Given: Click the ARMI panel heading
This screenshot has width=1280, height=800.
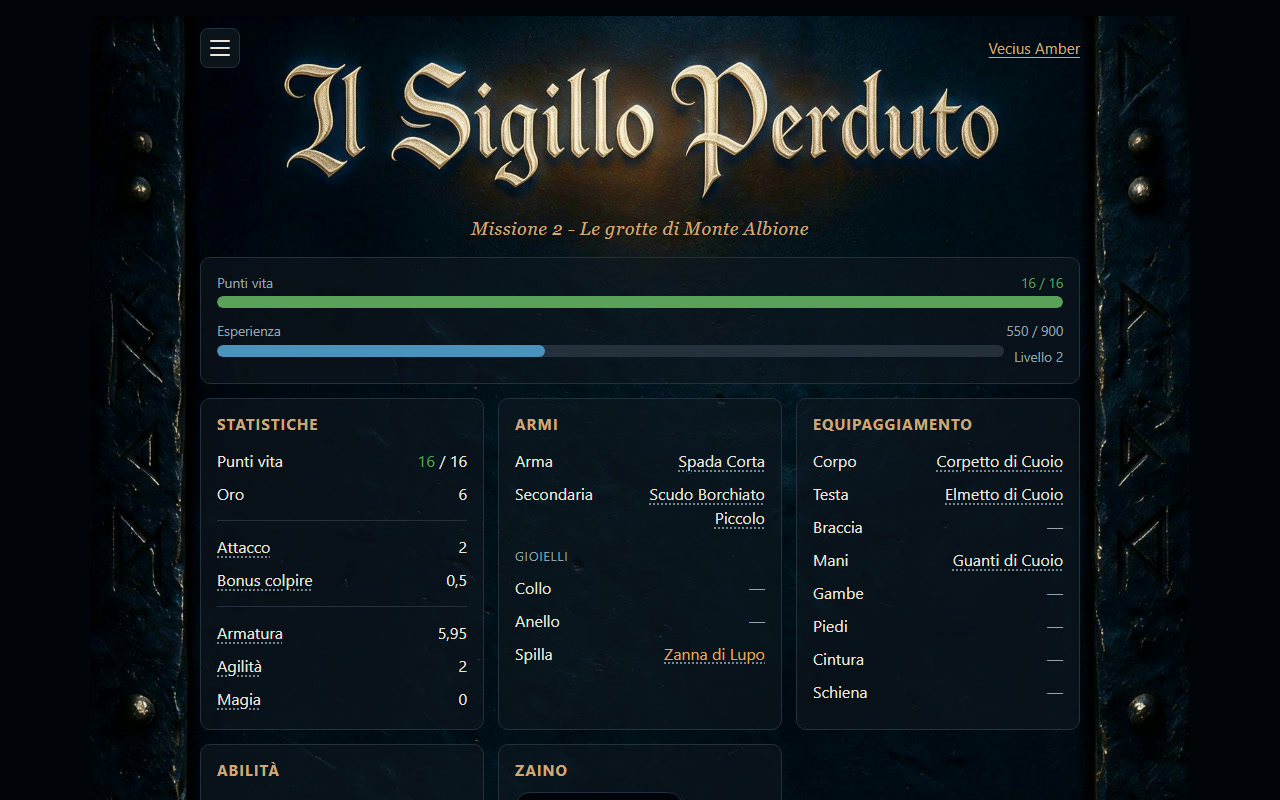Looking at the screenshot, I should (536, 425).
